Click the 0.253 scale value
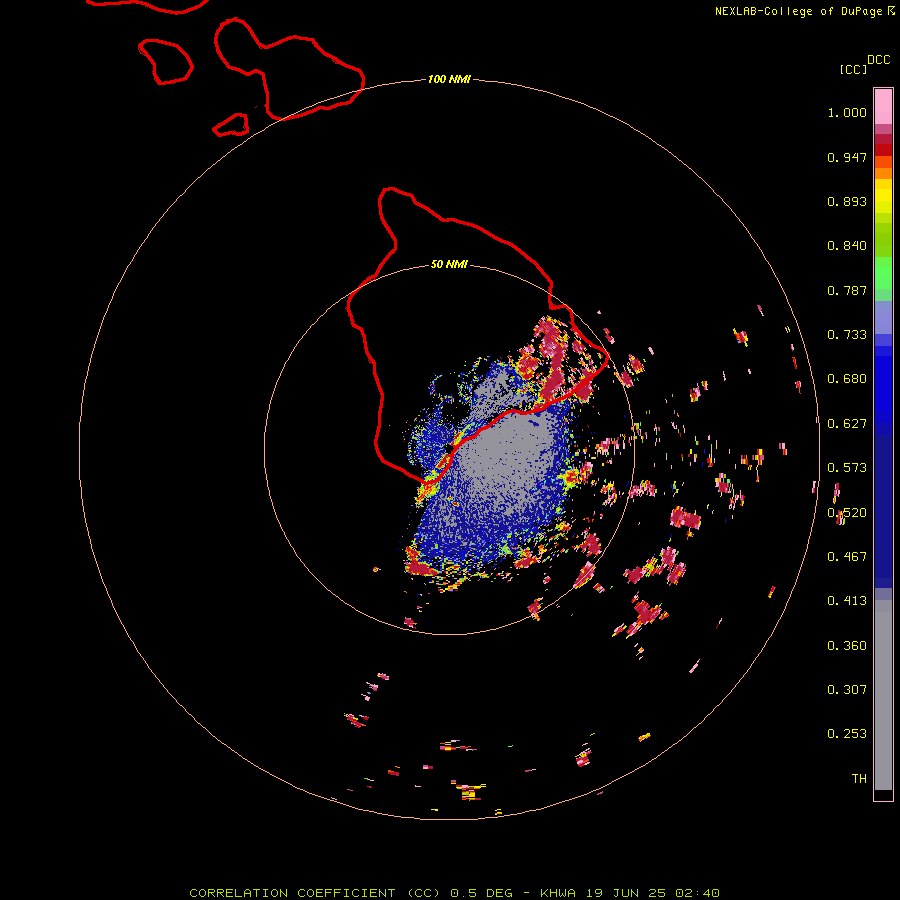 (x=847, y=734)
